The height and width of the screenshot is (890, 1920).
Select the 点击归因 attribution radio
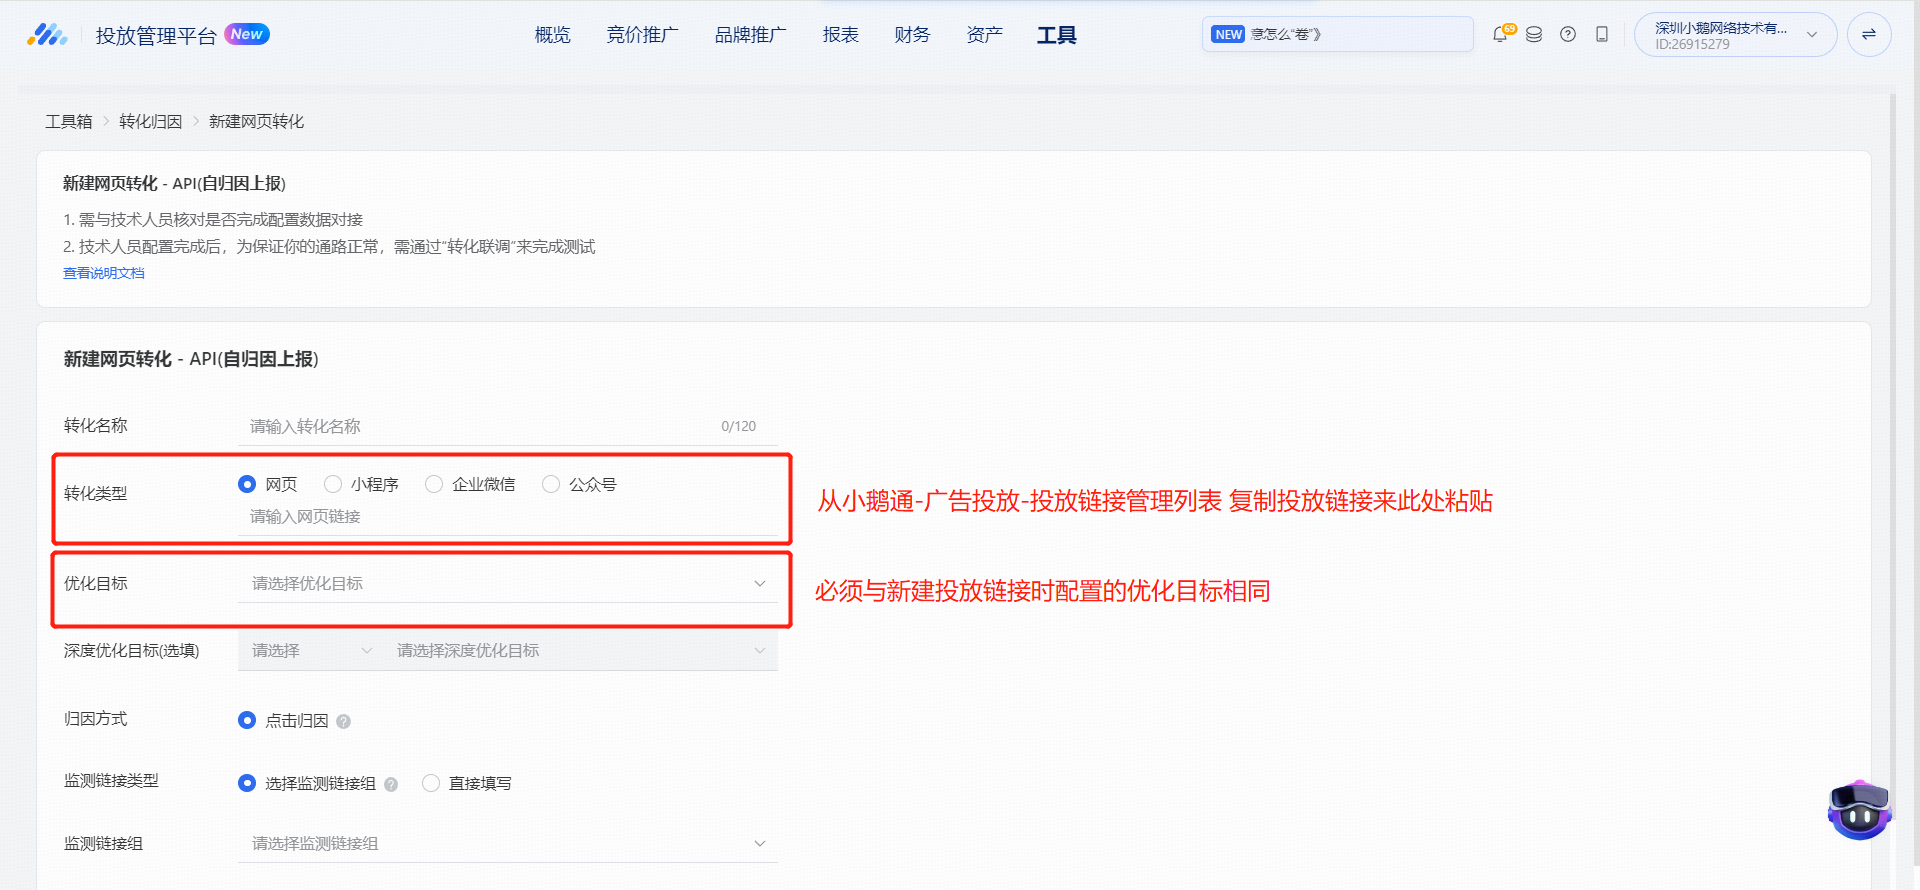click(x=247, y=720)
